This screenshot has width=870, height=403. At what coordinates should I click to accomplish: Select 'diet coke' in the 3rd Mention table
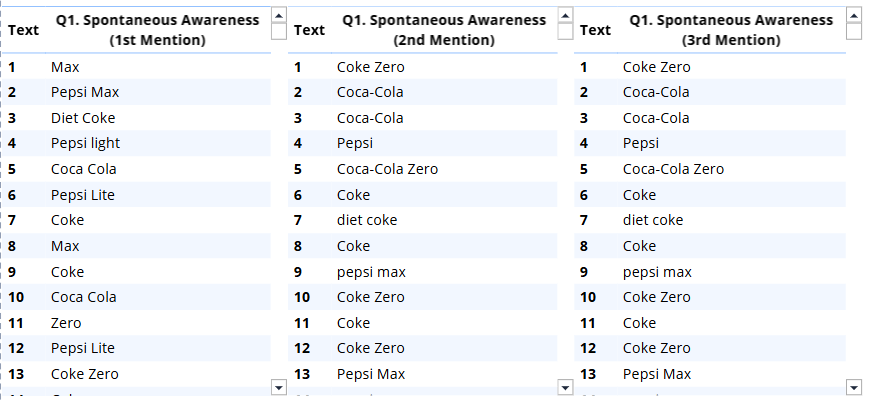[x=653, y=220]
